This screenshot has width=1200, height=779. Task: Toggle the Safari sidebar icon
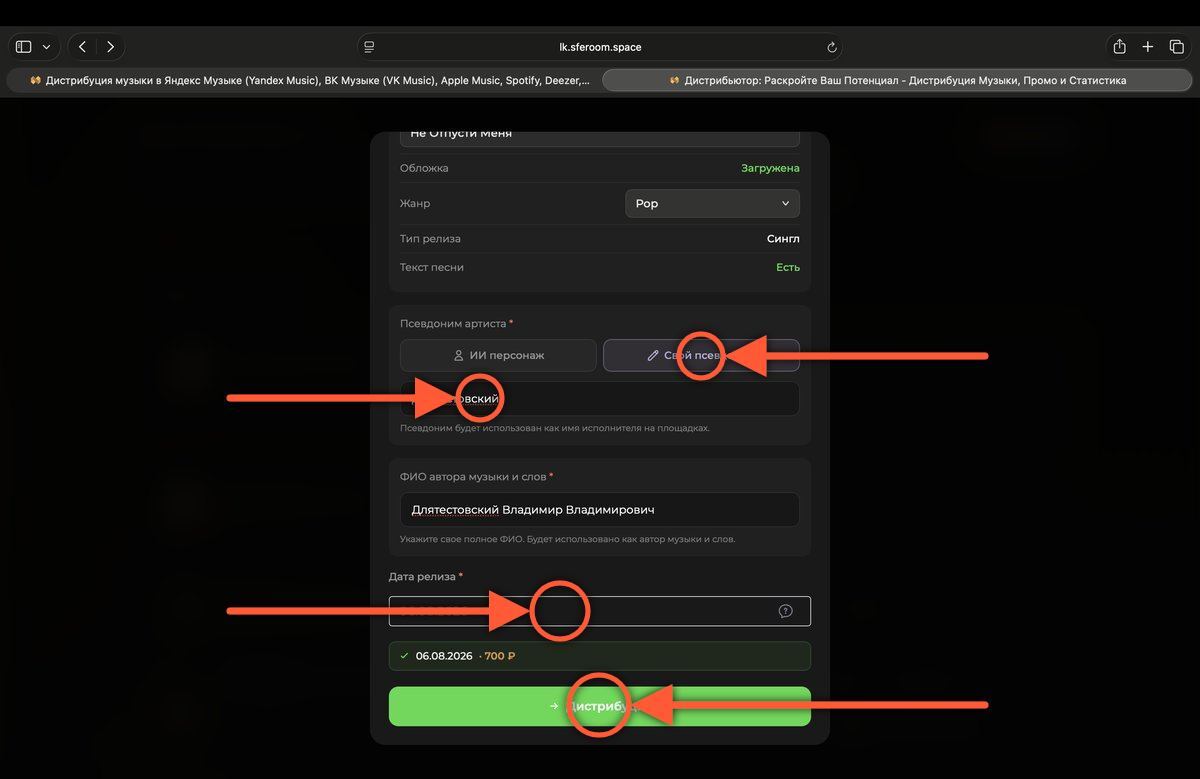pos(24,47)
